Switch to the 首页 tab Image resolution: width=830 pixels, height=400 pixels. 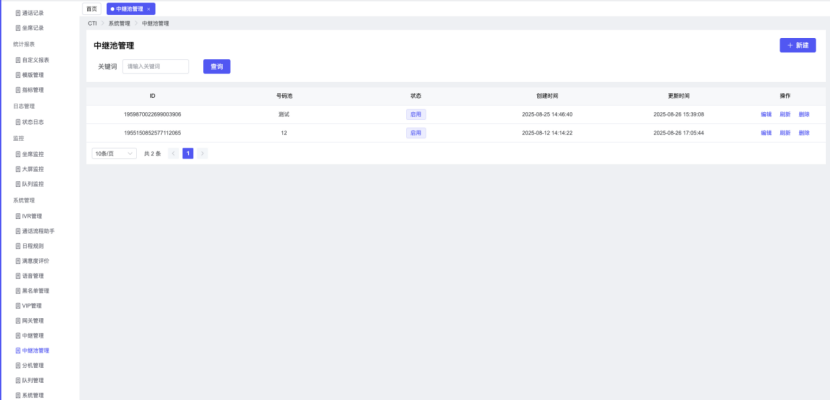tap(92, 9)
